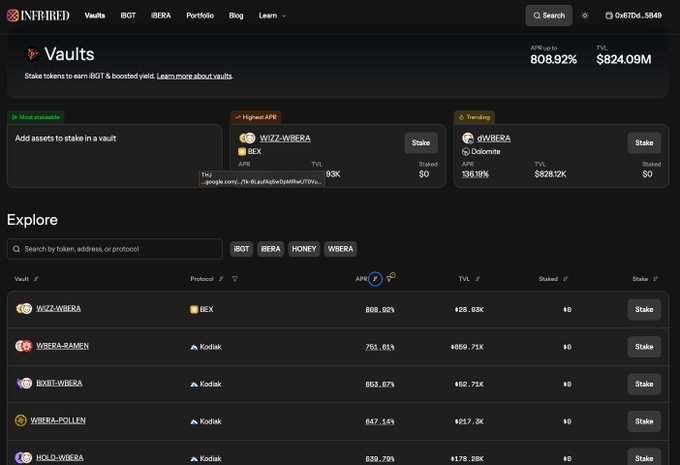The image size is (680, 465).
Task: Click 639.79% APR value
Action: point(380,458)
